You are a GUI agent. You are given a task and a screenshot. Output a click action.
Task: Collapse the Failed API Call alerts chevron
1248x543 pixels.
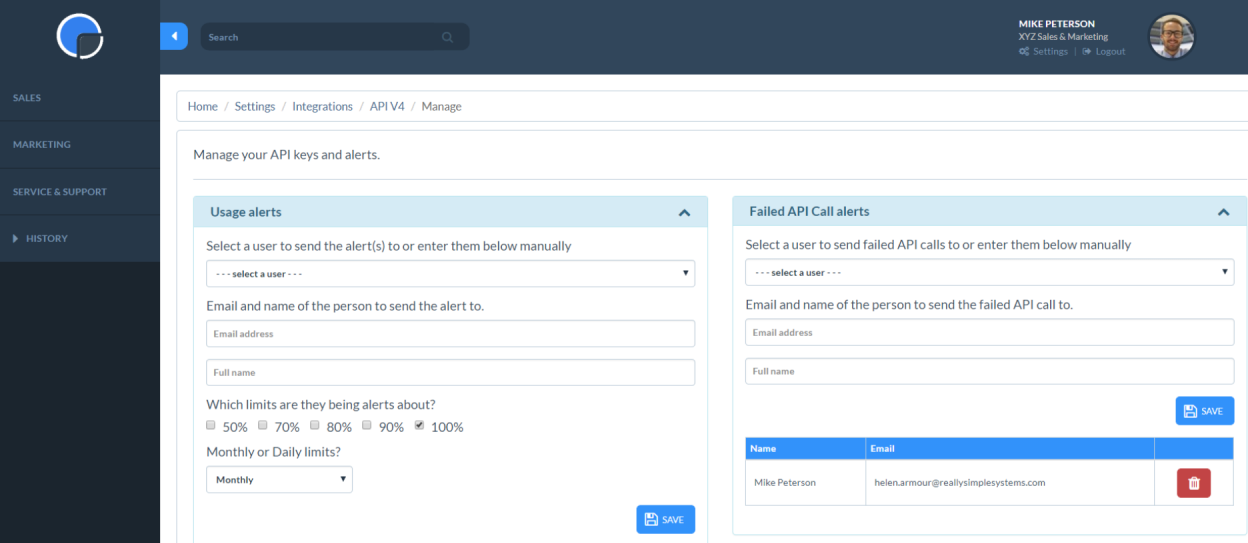tap(1223, 212)
